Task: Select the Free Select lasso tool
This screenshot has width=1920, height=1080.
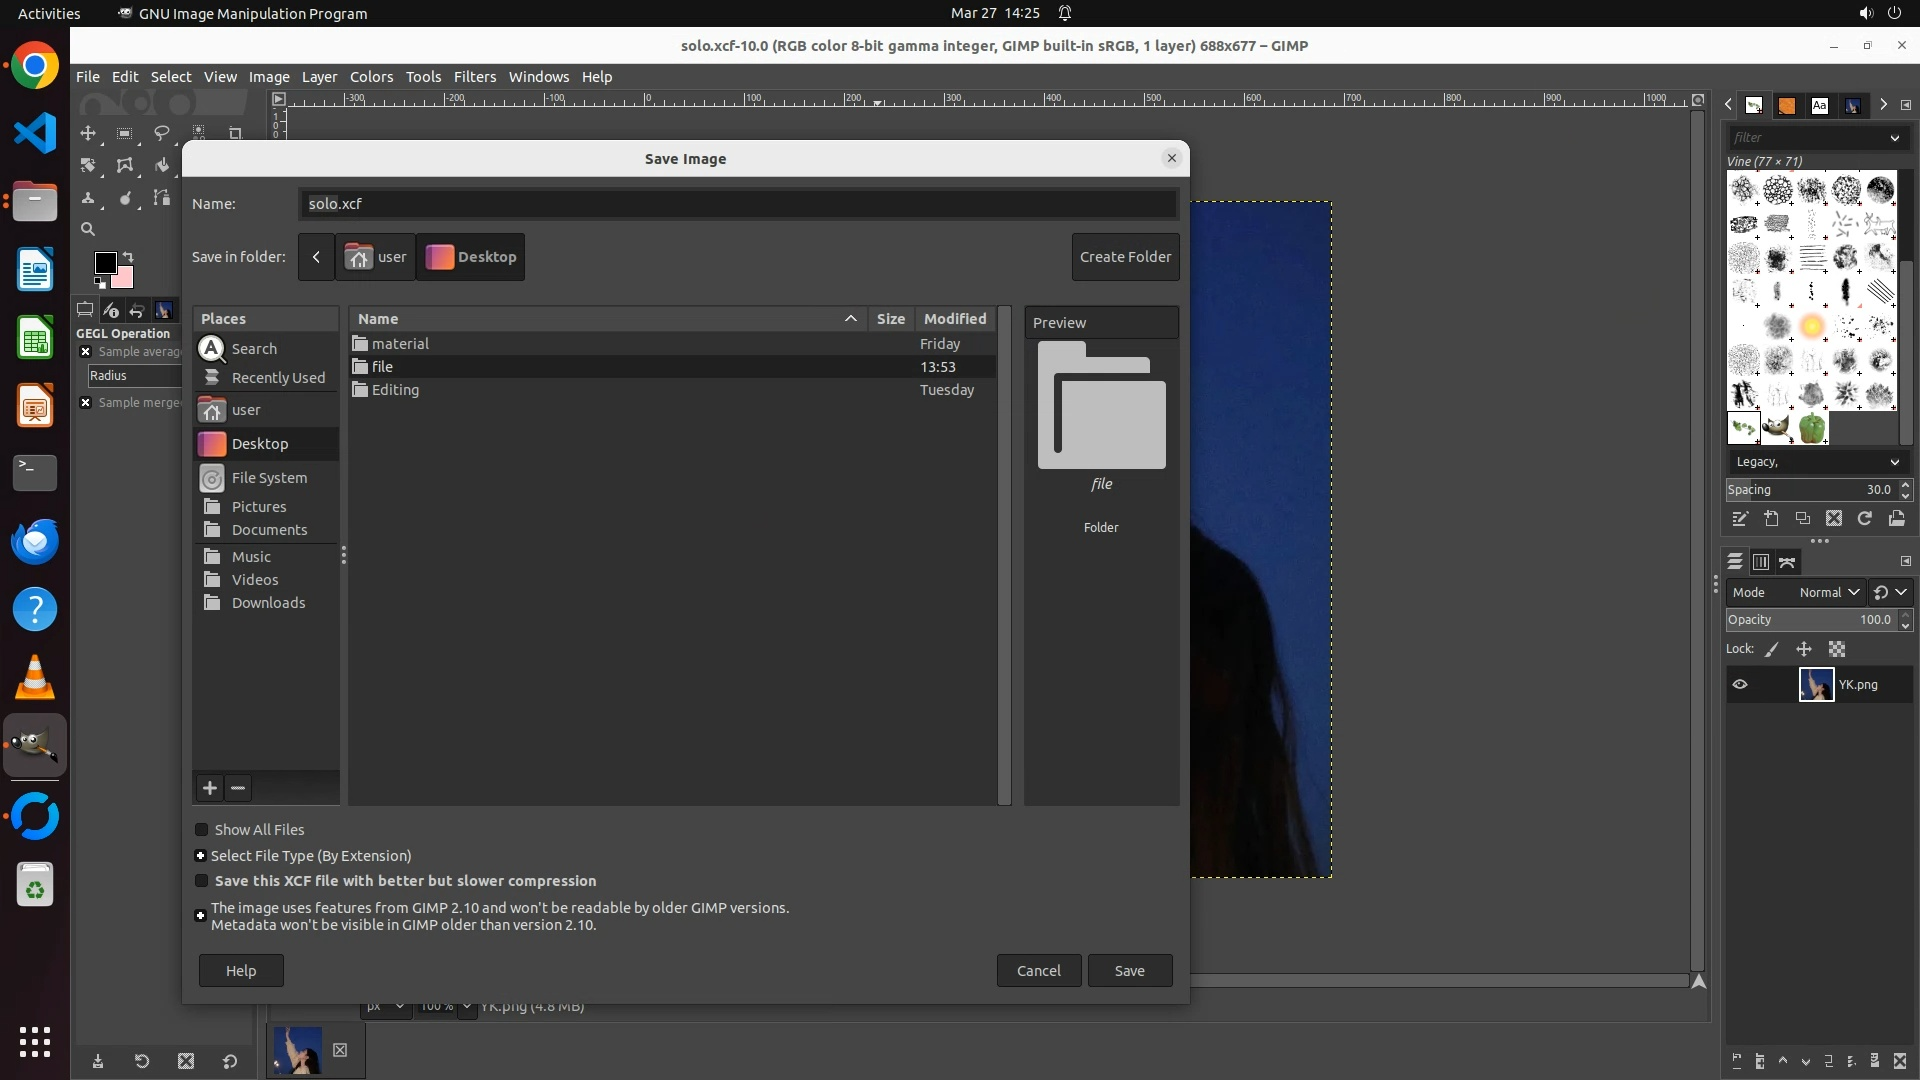Action: (161, 133)
